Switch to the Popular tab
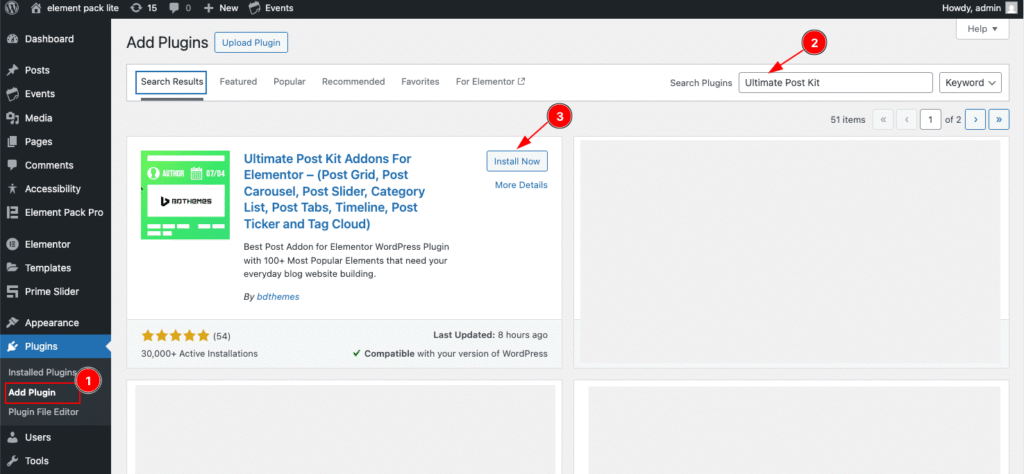Screen dimensions: 1024x474 (289, 82)
